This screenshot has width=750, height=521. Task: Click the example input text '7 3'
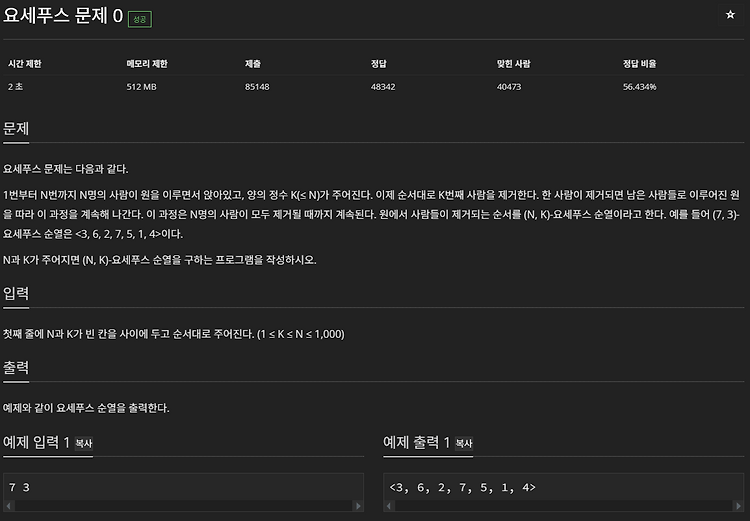pos(19,488)
